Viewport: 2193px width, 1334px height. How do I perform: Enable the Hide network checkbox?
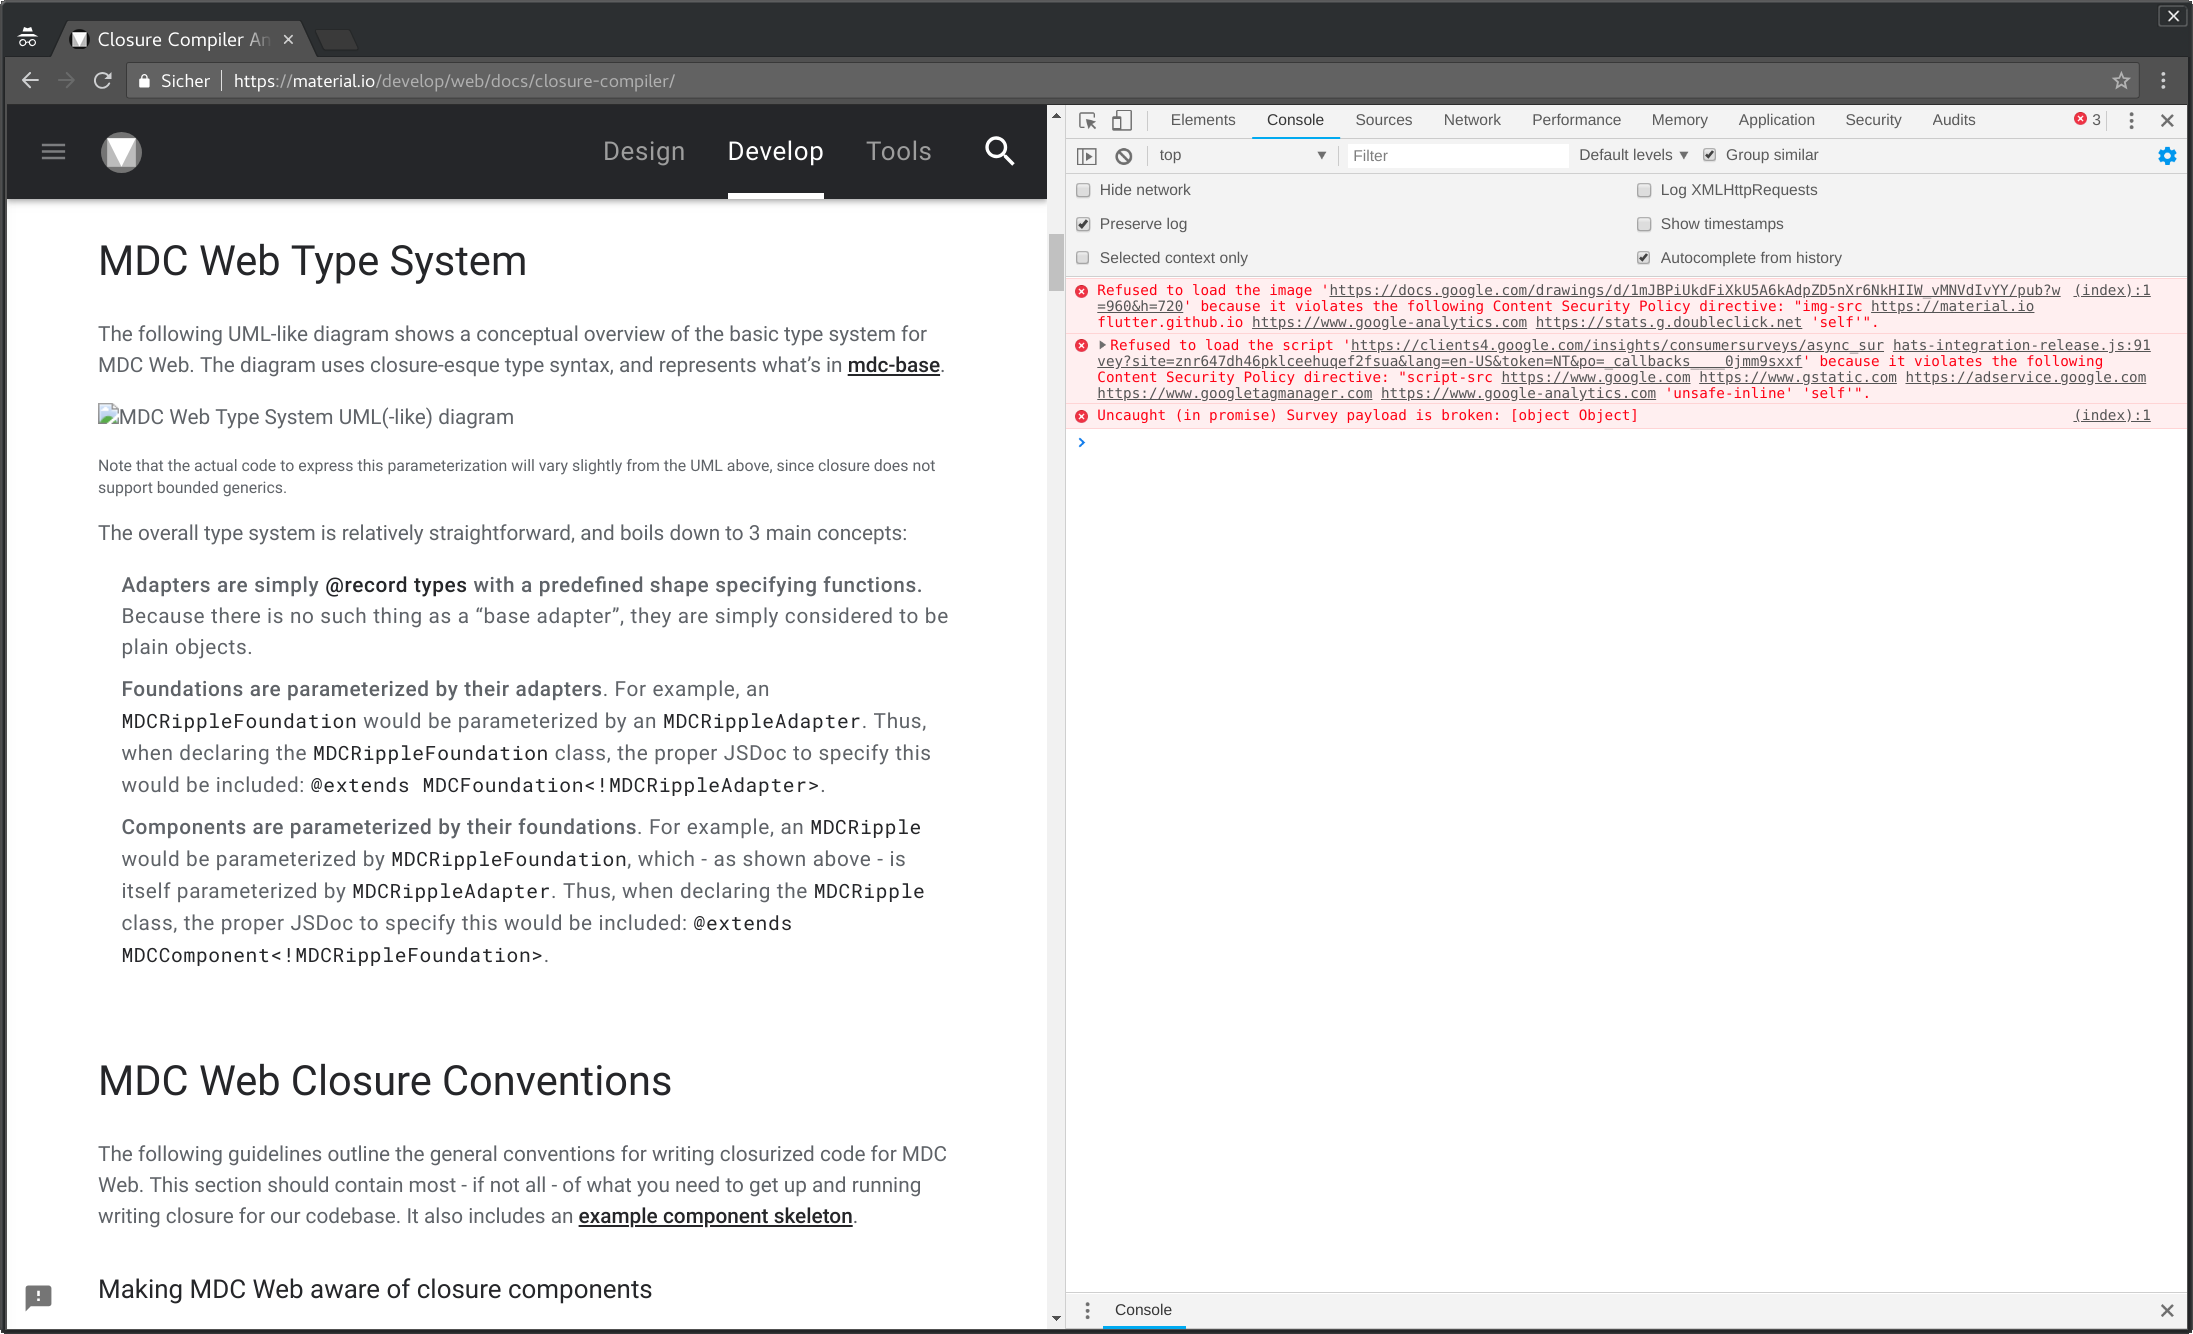(1083, 189)
